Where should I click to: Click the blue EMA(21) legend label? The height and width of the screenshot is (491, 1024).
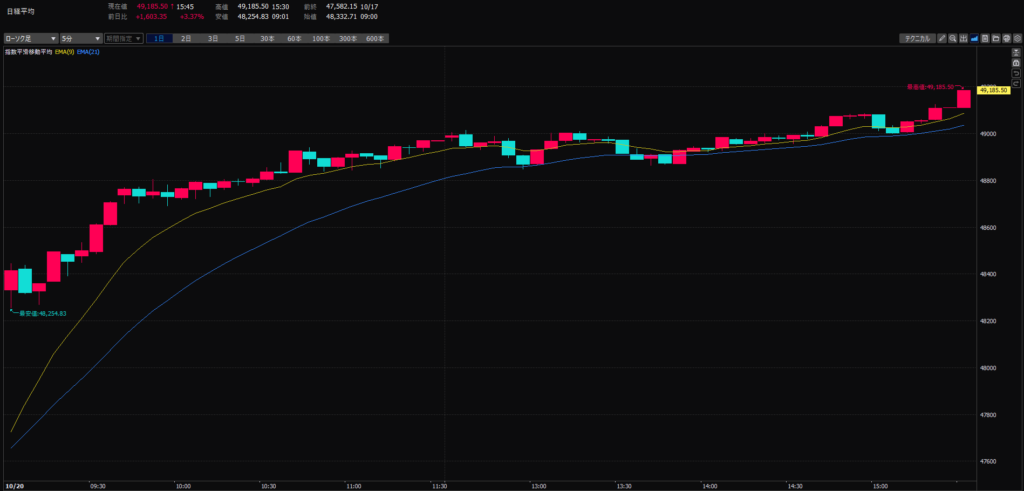[x=88, y=51]
